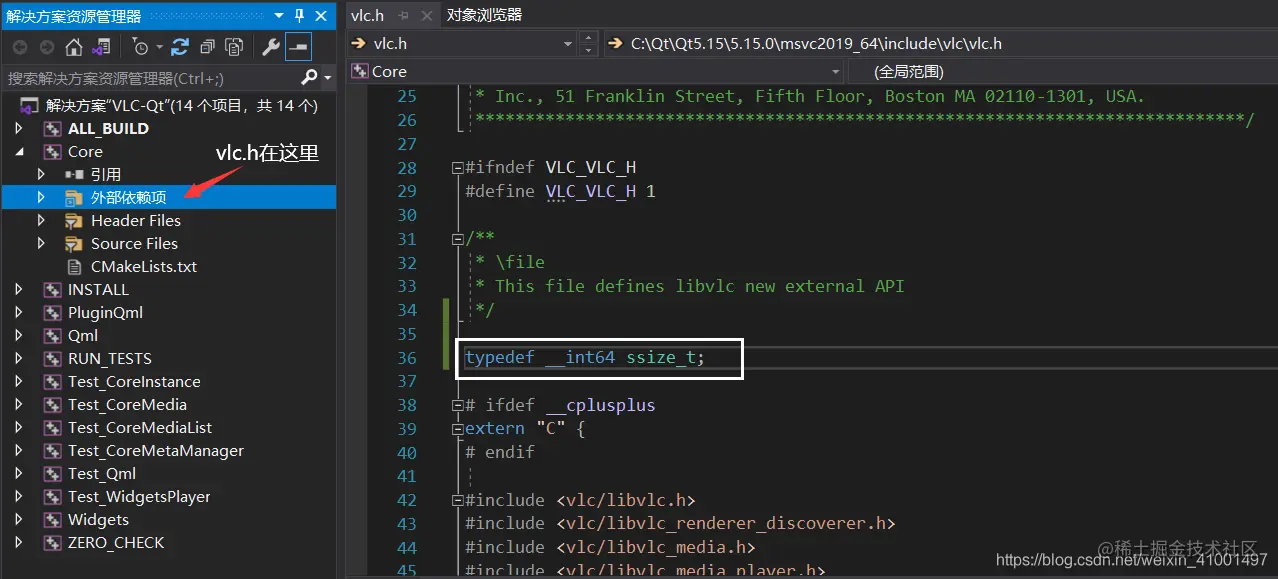Collapse the comment block at line 31

[x=458, y=239]
